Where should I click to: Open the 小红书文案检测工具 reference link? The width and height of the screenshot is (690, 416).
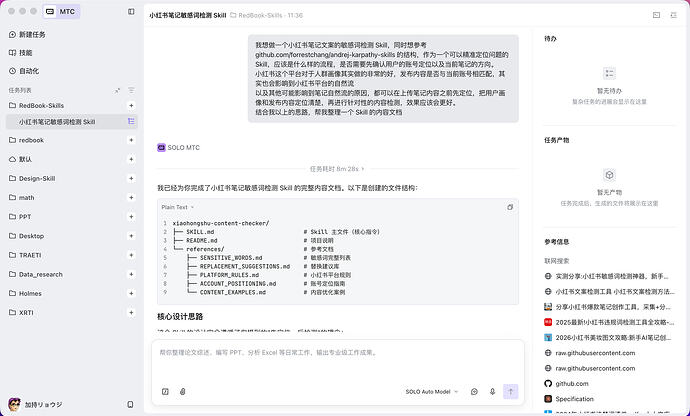tap(609, 291)
